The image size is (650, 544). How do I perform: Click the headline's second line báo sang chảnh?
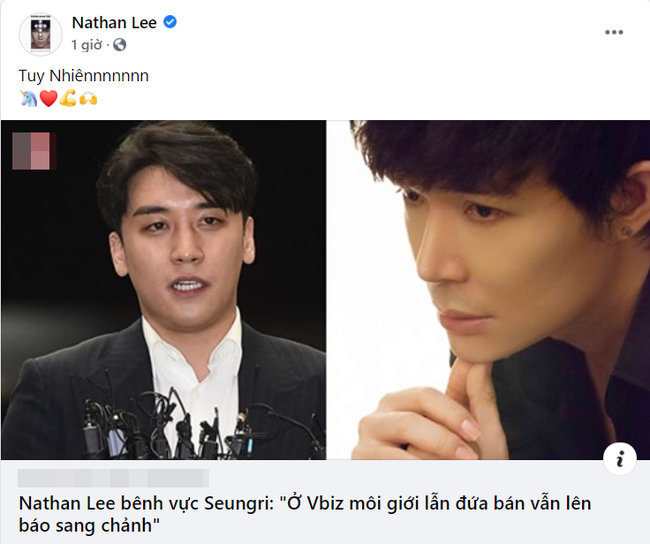tap(89, 525)
